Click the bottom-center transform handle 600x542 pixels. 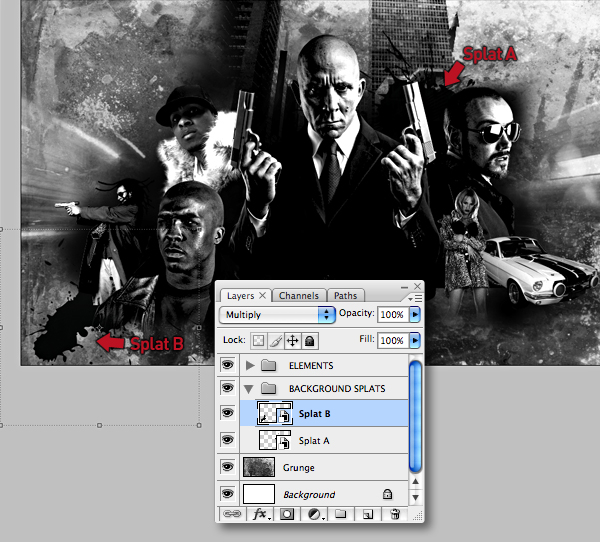tap(99, 425)
